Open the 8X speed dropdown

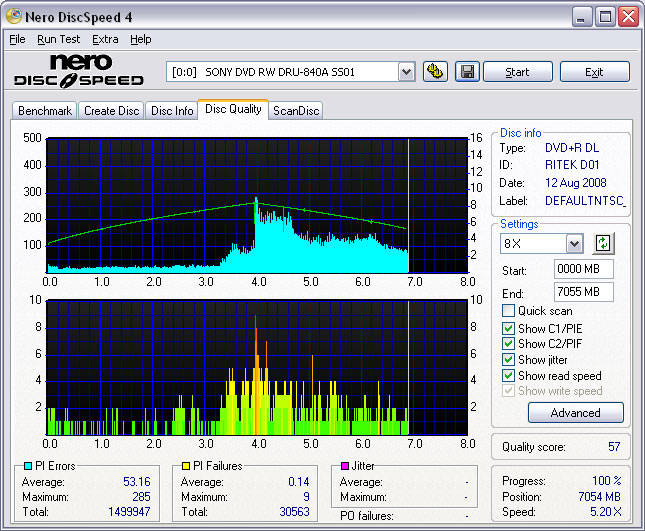pyautogui.click(x=574, y=244)
